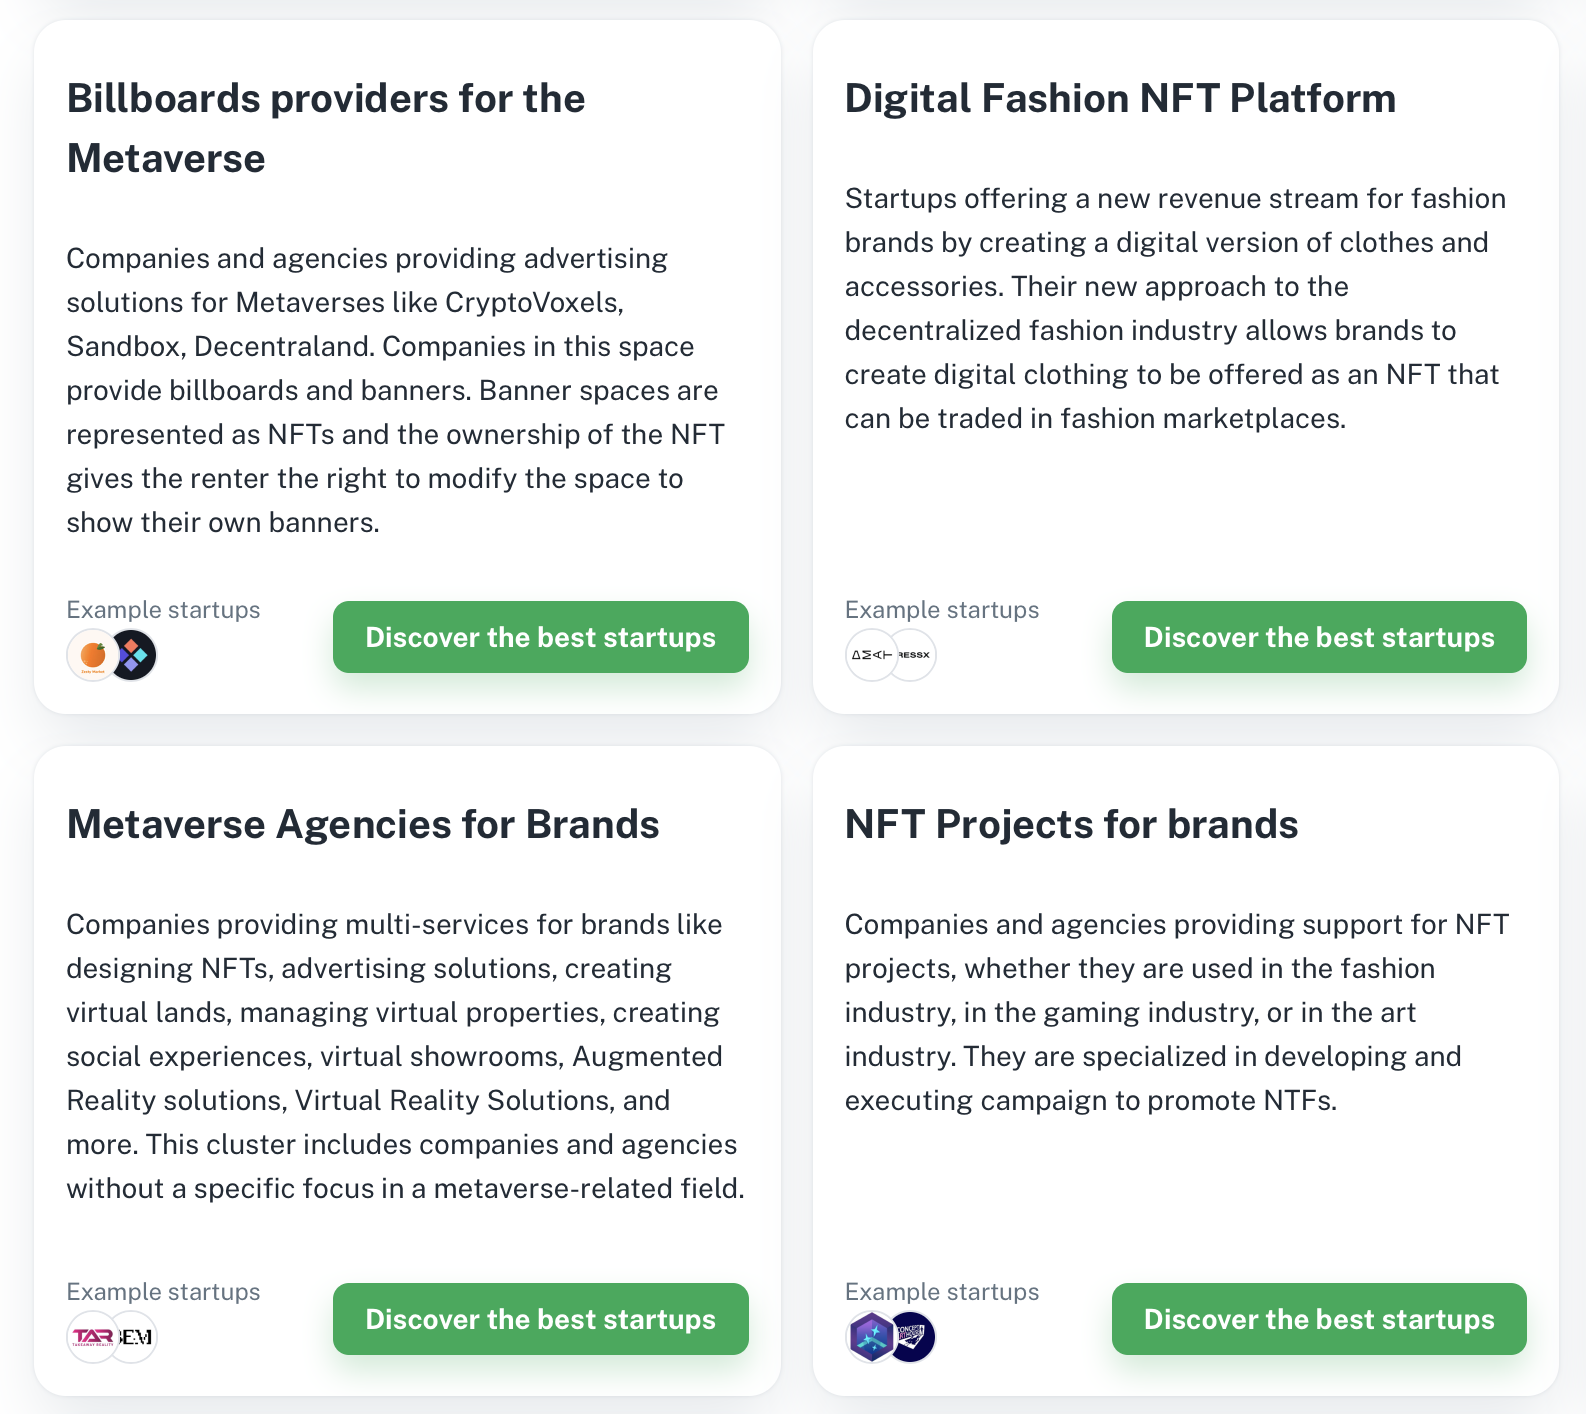Select the purple hexagon star logo

(x=870, y=1337)
